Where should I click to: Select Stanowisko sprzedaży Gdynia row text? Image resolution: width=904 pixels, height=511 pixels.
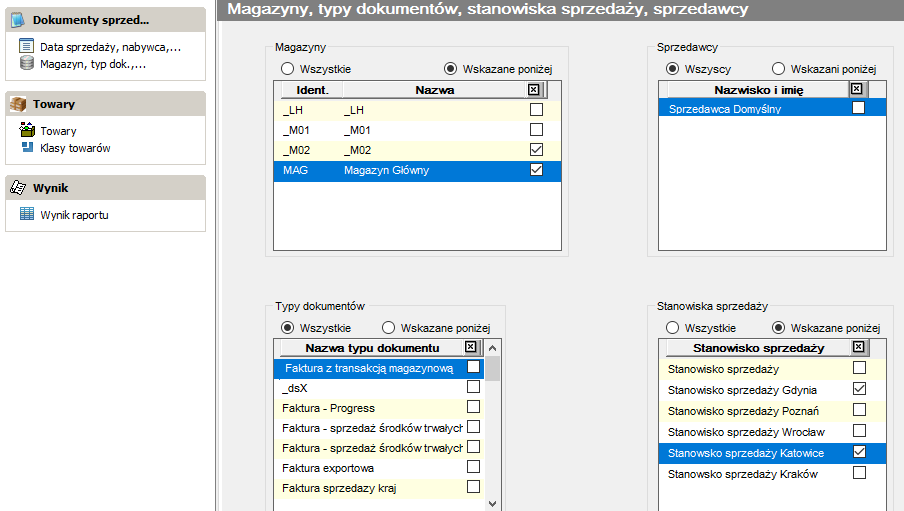742,390
